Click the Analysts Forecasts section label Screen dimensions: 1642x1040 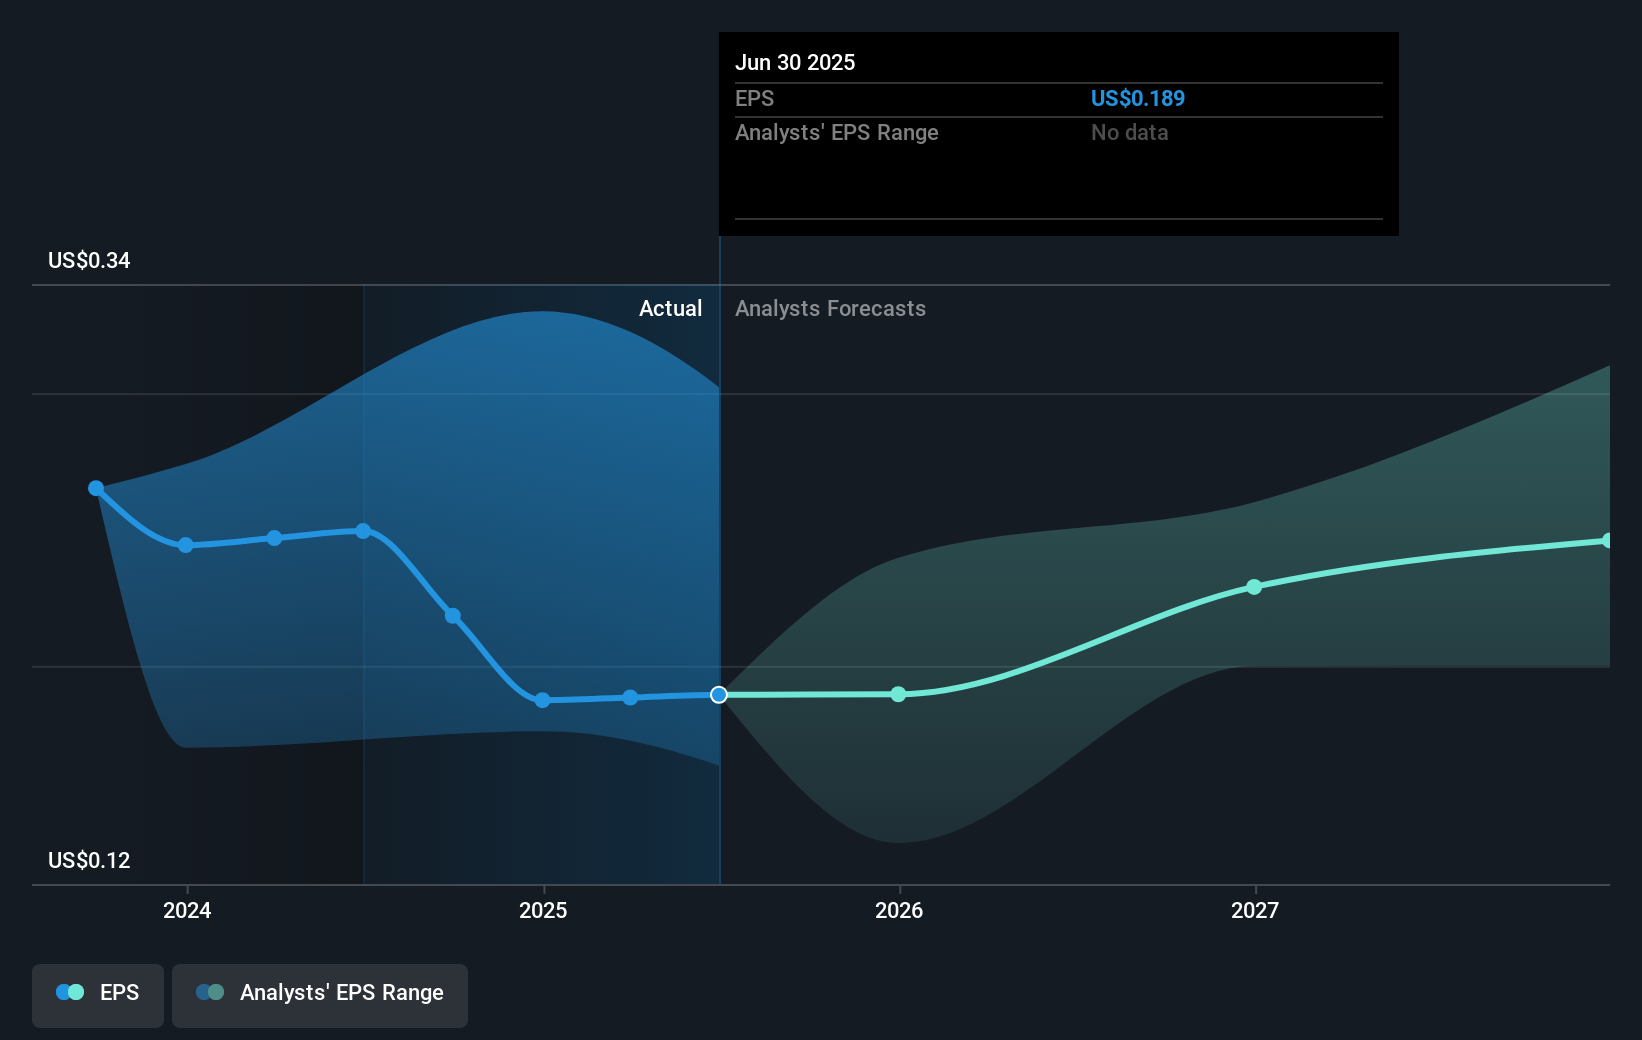tap(830, 309)
